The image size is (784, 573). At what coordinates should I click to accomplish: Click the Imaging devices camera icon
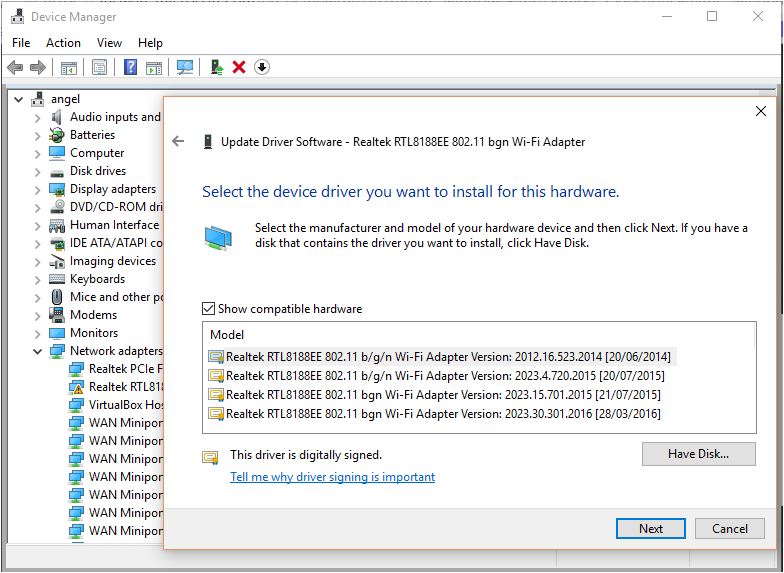[57, 261]
